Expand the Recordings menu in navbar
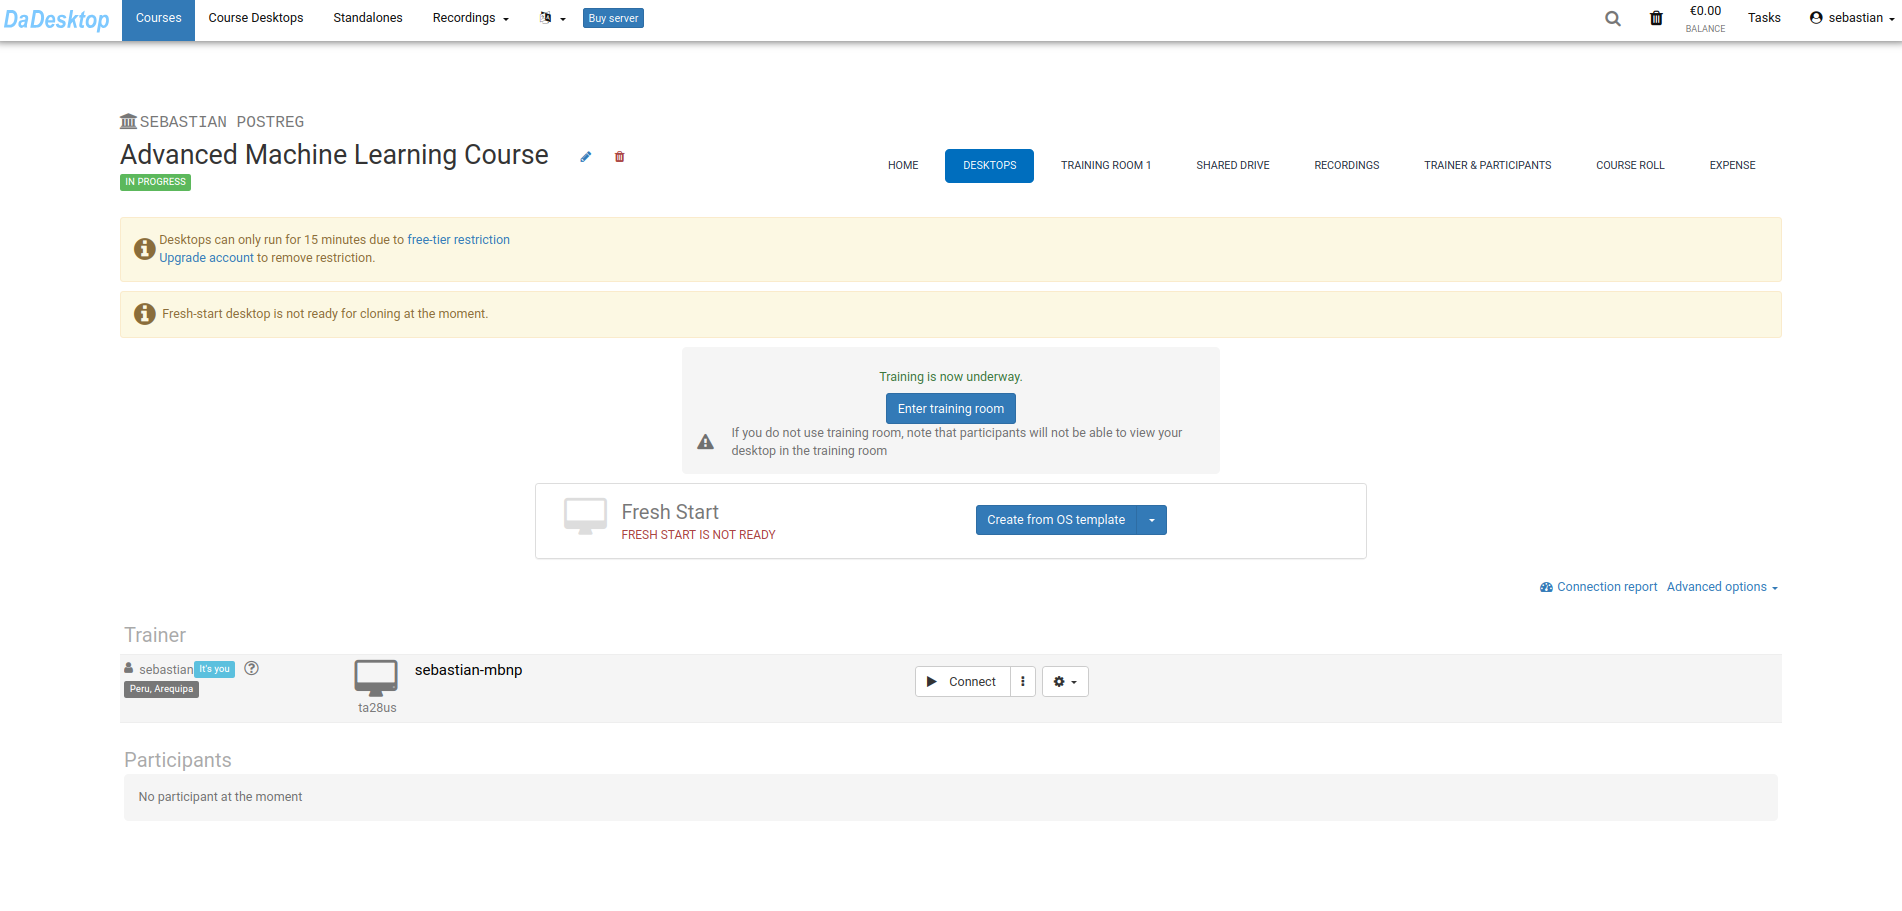 click(x=470, y=19)
